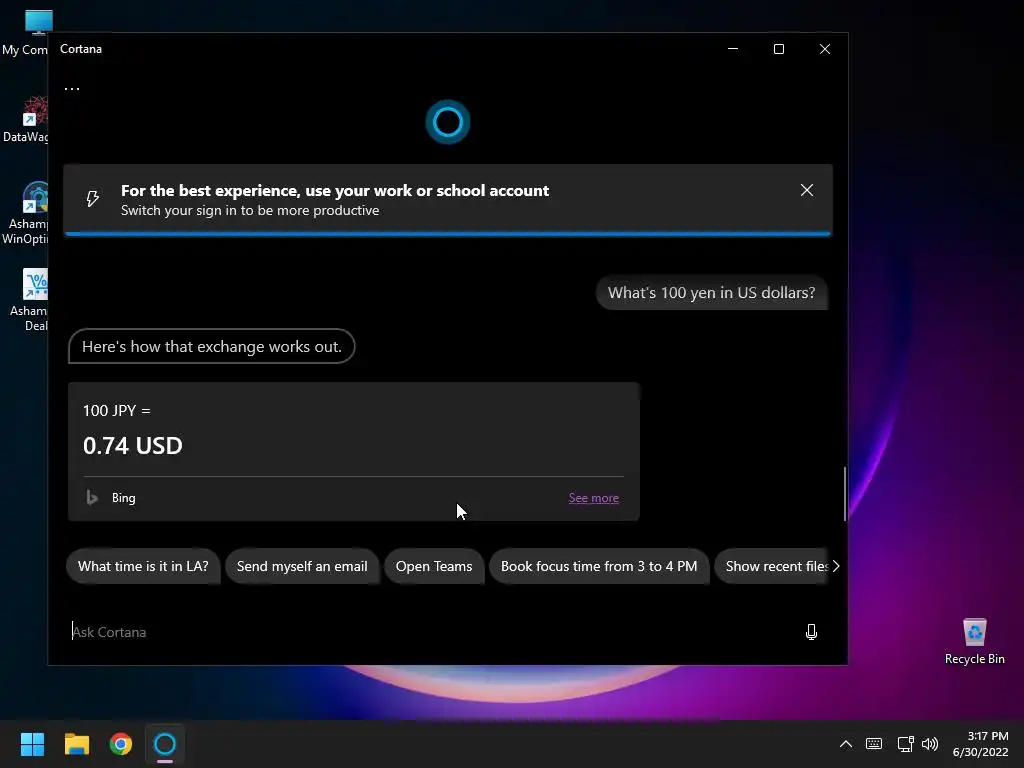Screen dimensions: 1024x768
Task: Open the clock showing 3:17 PM
Action: [x=980, y=744]
